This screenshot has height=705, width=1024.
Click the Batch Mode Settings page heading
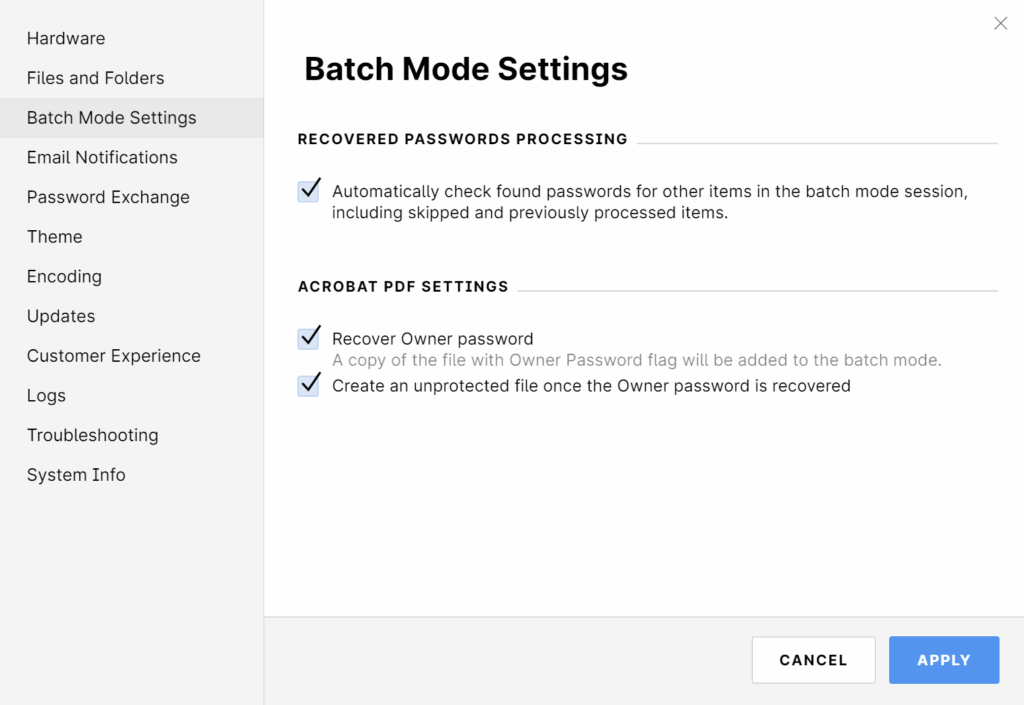click(466, 69)
